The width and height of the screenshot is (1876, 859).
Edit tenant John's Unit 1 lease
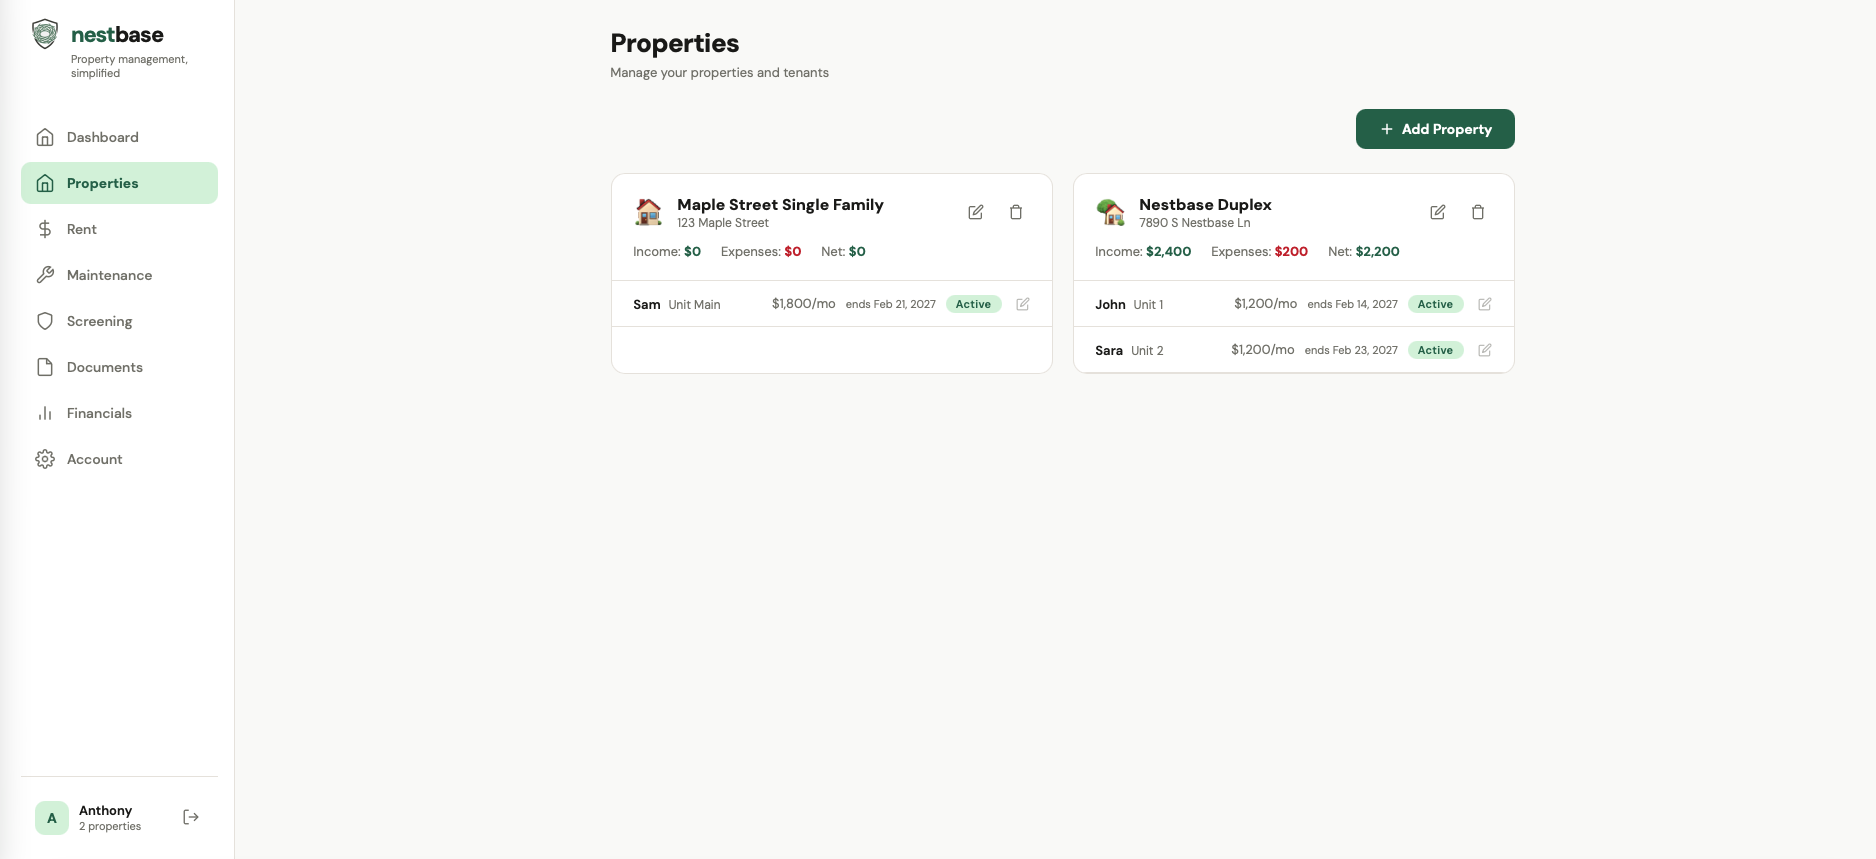click(1484, 304)
